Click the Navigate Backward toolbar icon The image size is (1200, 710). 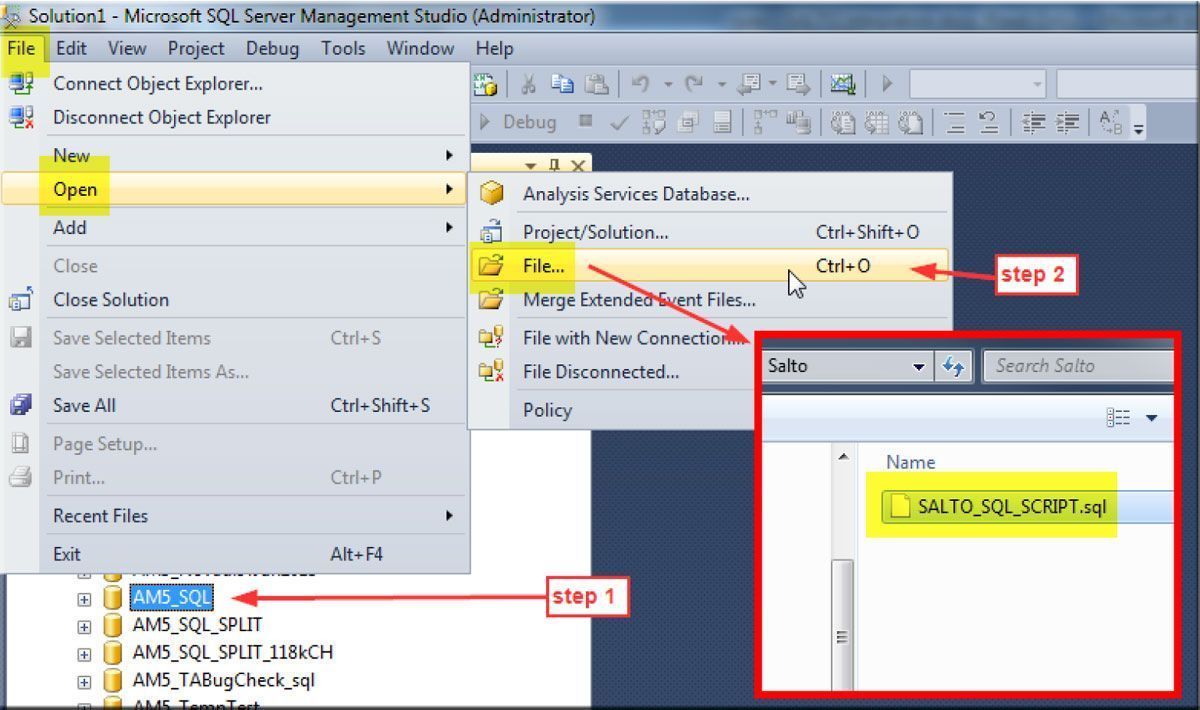click(x=750, y=85)
